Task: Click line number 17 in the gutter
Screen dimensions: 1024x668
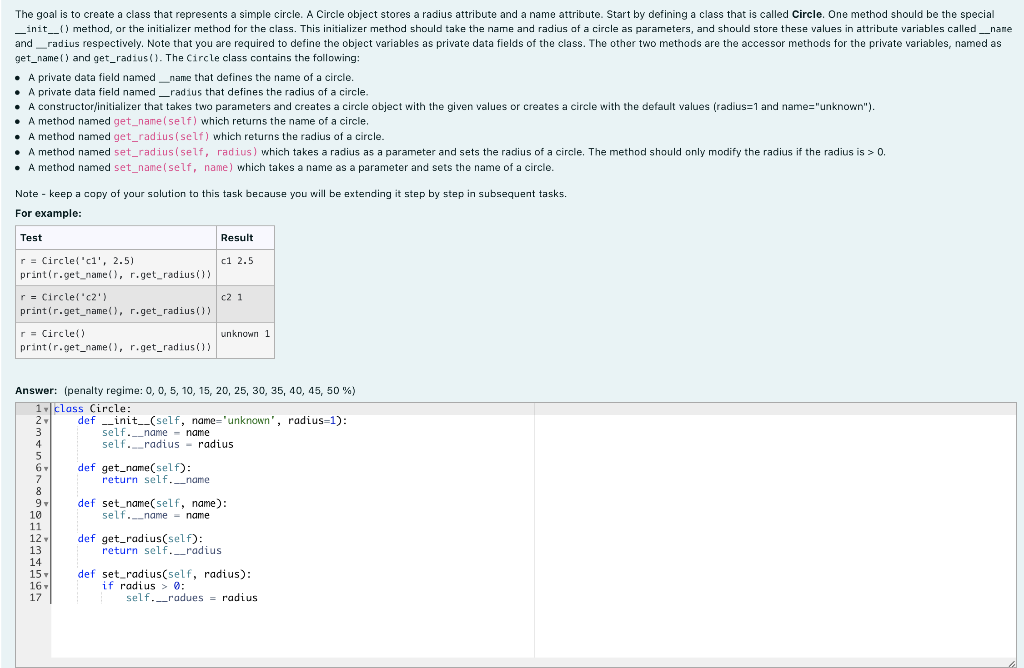Action: pyautogui.click(x=35, y=597)
